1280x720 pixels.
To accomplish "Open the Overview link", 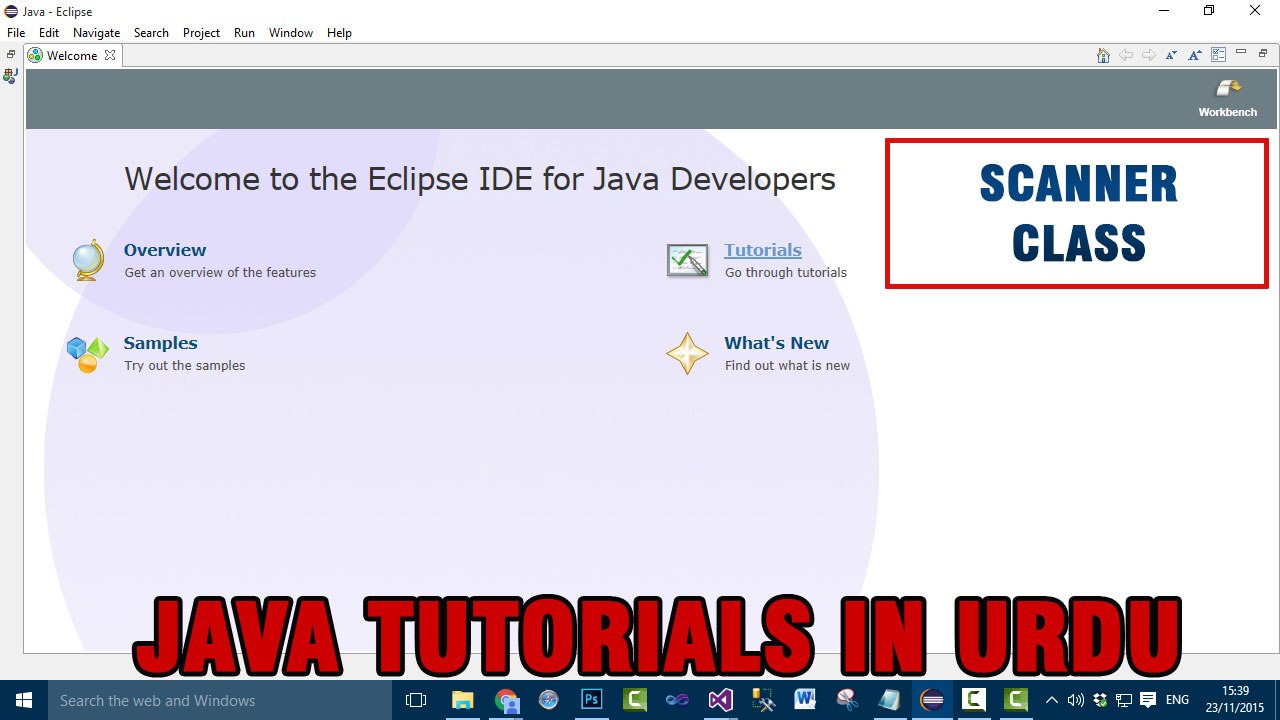I will 165,250.
